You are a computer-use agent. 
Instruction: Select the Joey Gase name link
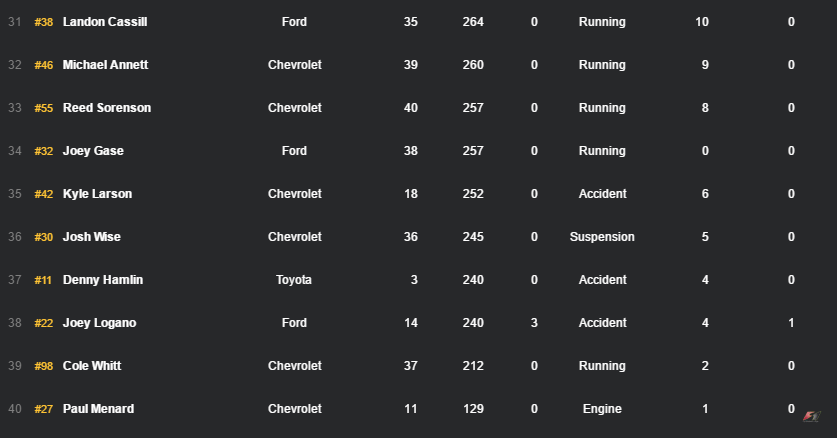[x=93, y=151]
